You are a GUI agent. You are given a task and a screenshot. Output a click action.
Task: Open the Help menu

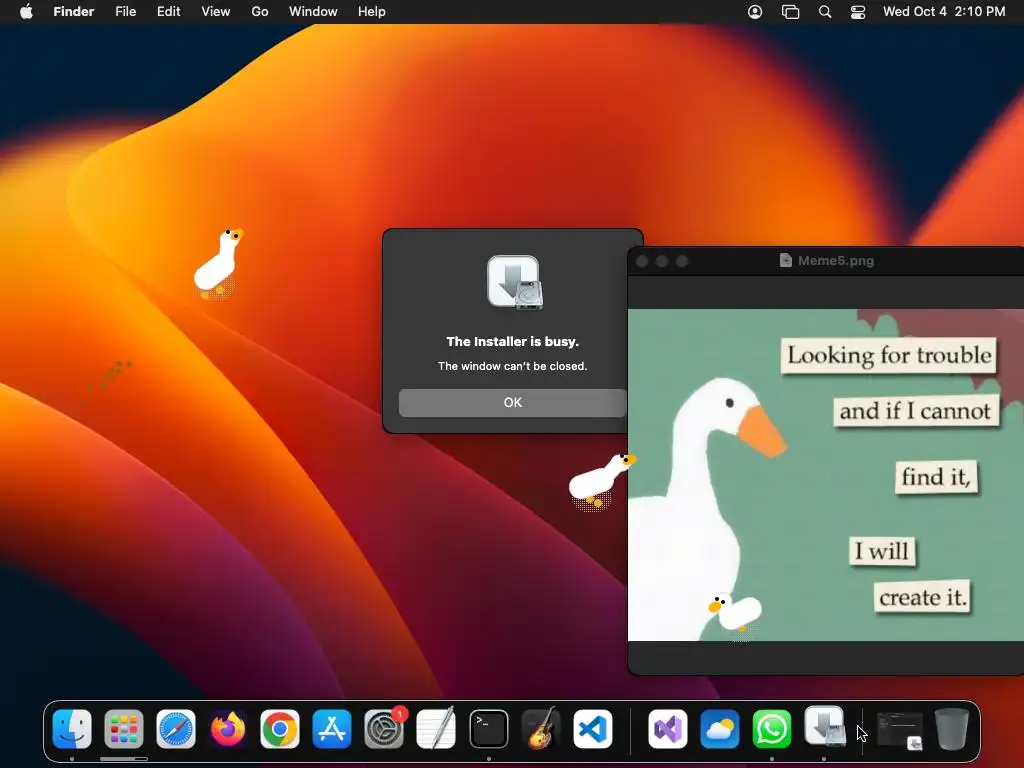(372, 12)
